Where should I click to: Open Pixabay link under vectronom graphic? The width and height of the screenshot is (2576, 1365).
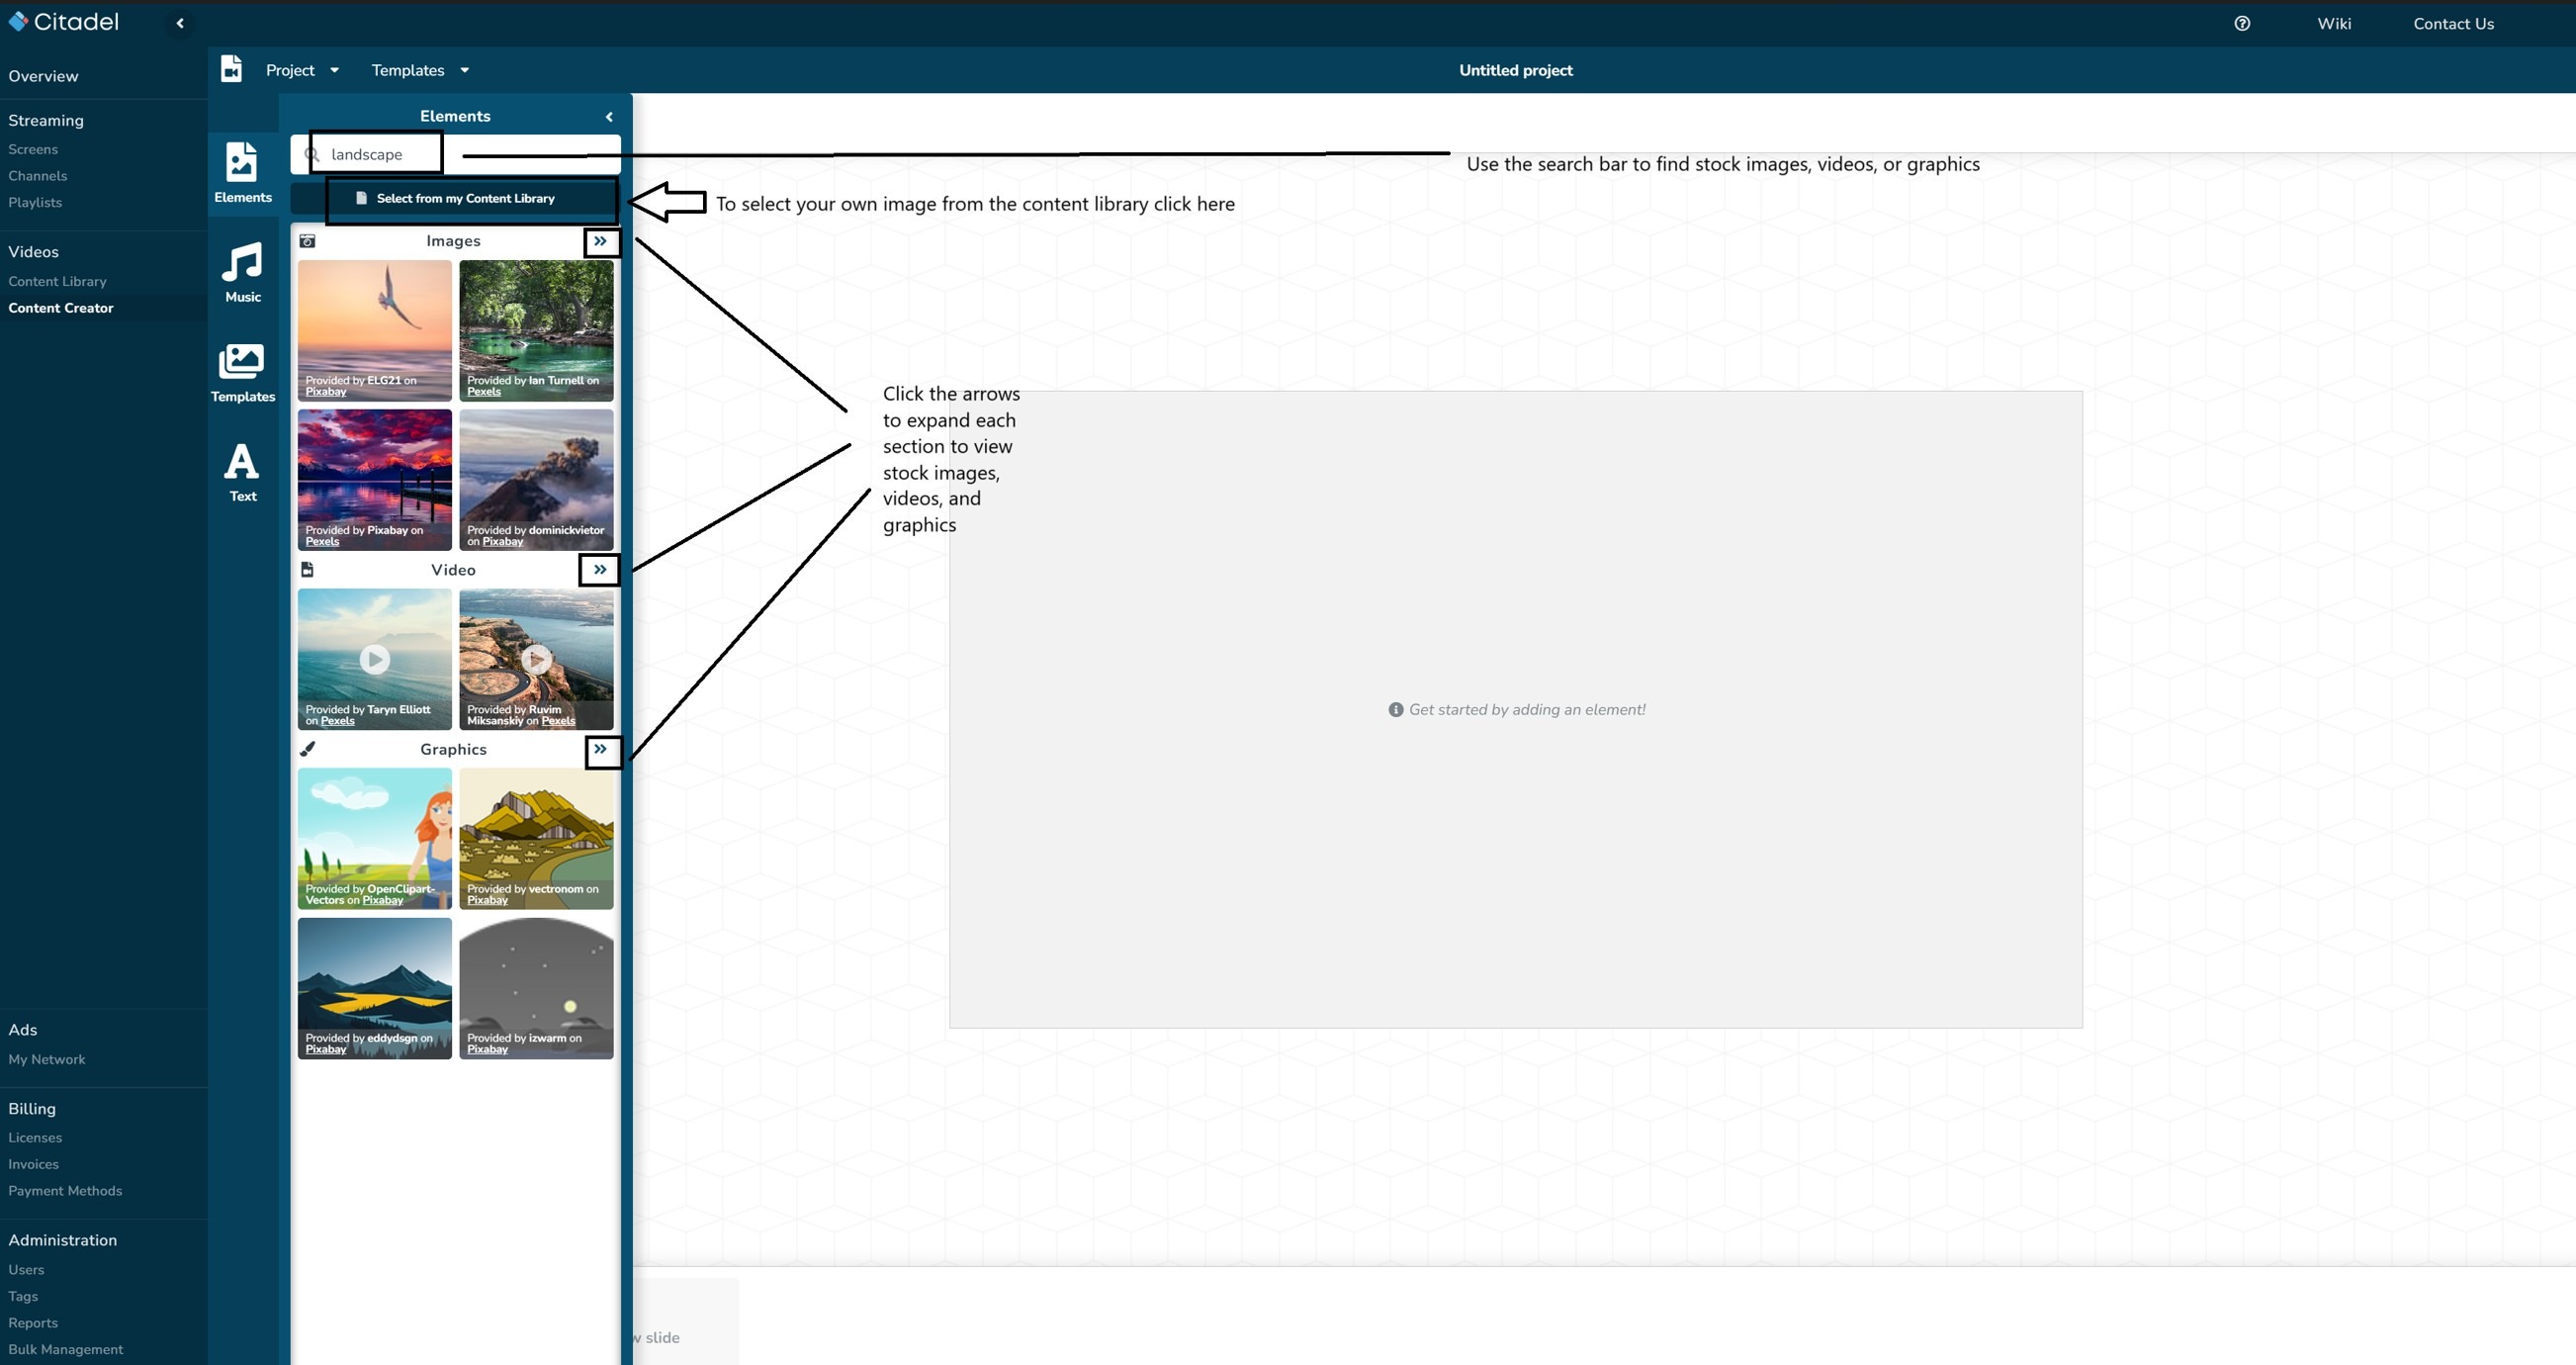coord(488,900)
